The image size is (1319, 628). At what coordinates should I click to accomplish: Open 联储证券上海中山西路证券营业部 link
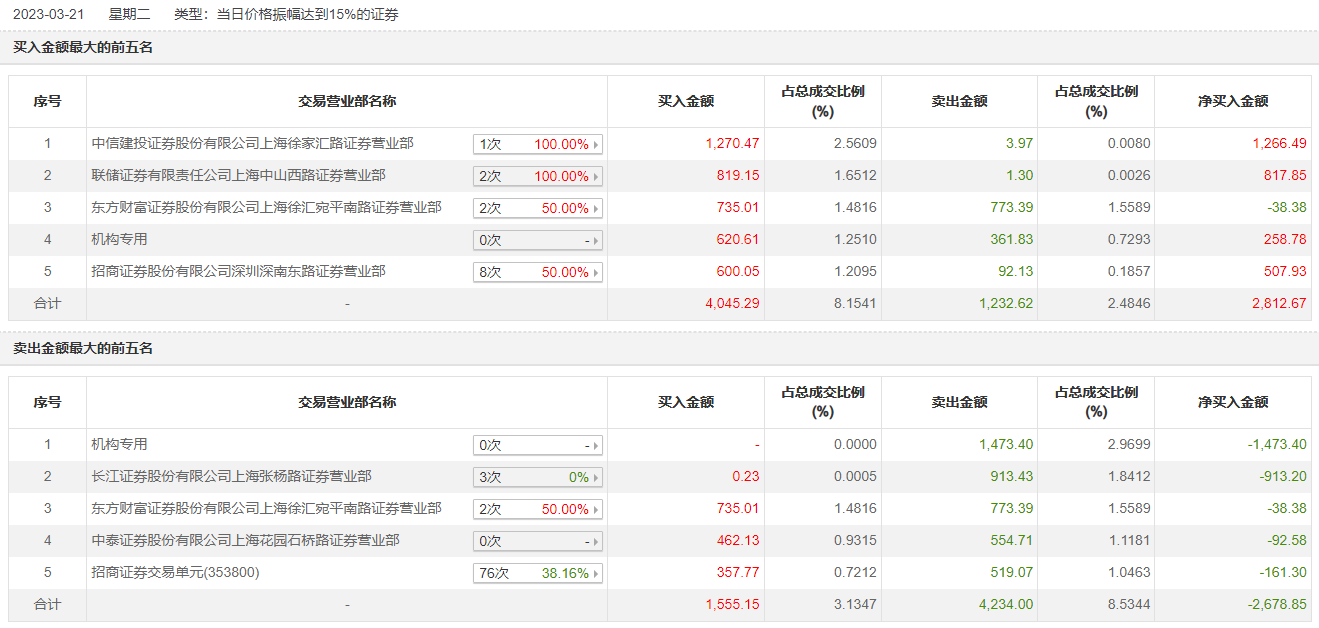[238, 175]
